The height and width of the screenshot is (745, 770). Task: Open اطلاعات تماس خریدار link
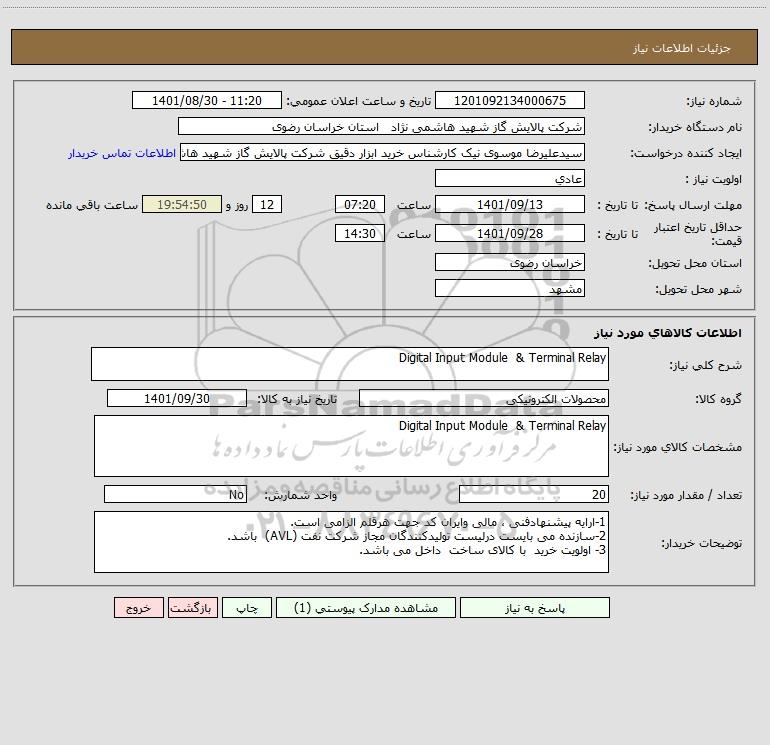(122, 153)
